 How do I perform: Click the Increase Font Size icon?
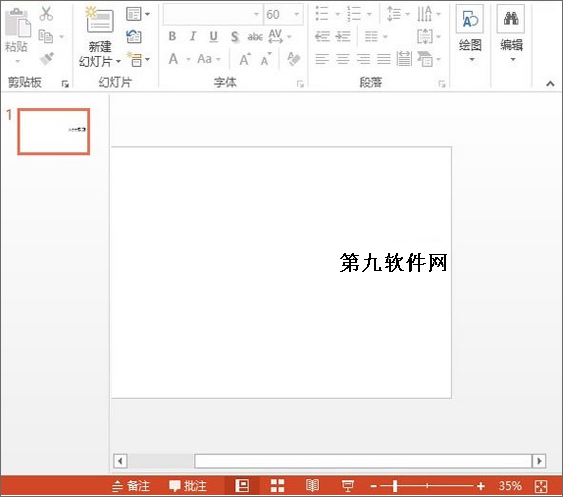click(x=245, y=59)
